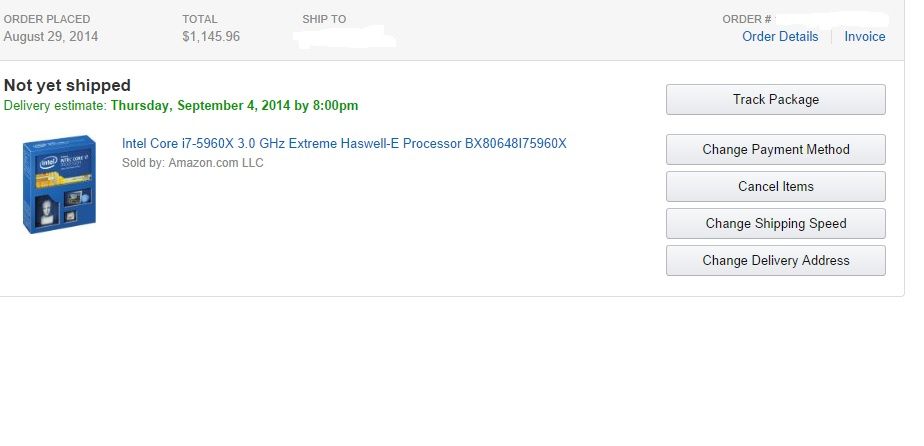
Task: Click the green delivery estimate date text
Action: [235, 106]
